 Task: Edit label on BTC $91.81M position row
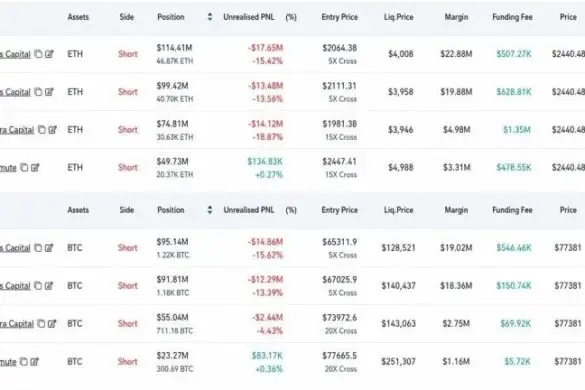coord(49,286)
